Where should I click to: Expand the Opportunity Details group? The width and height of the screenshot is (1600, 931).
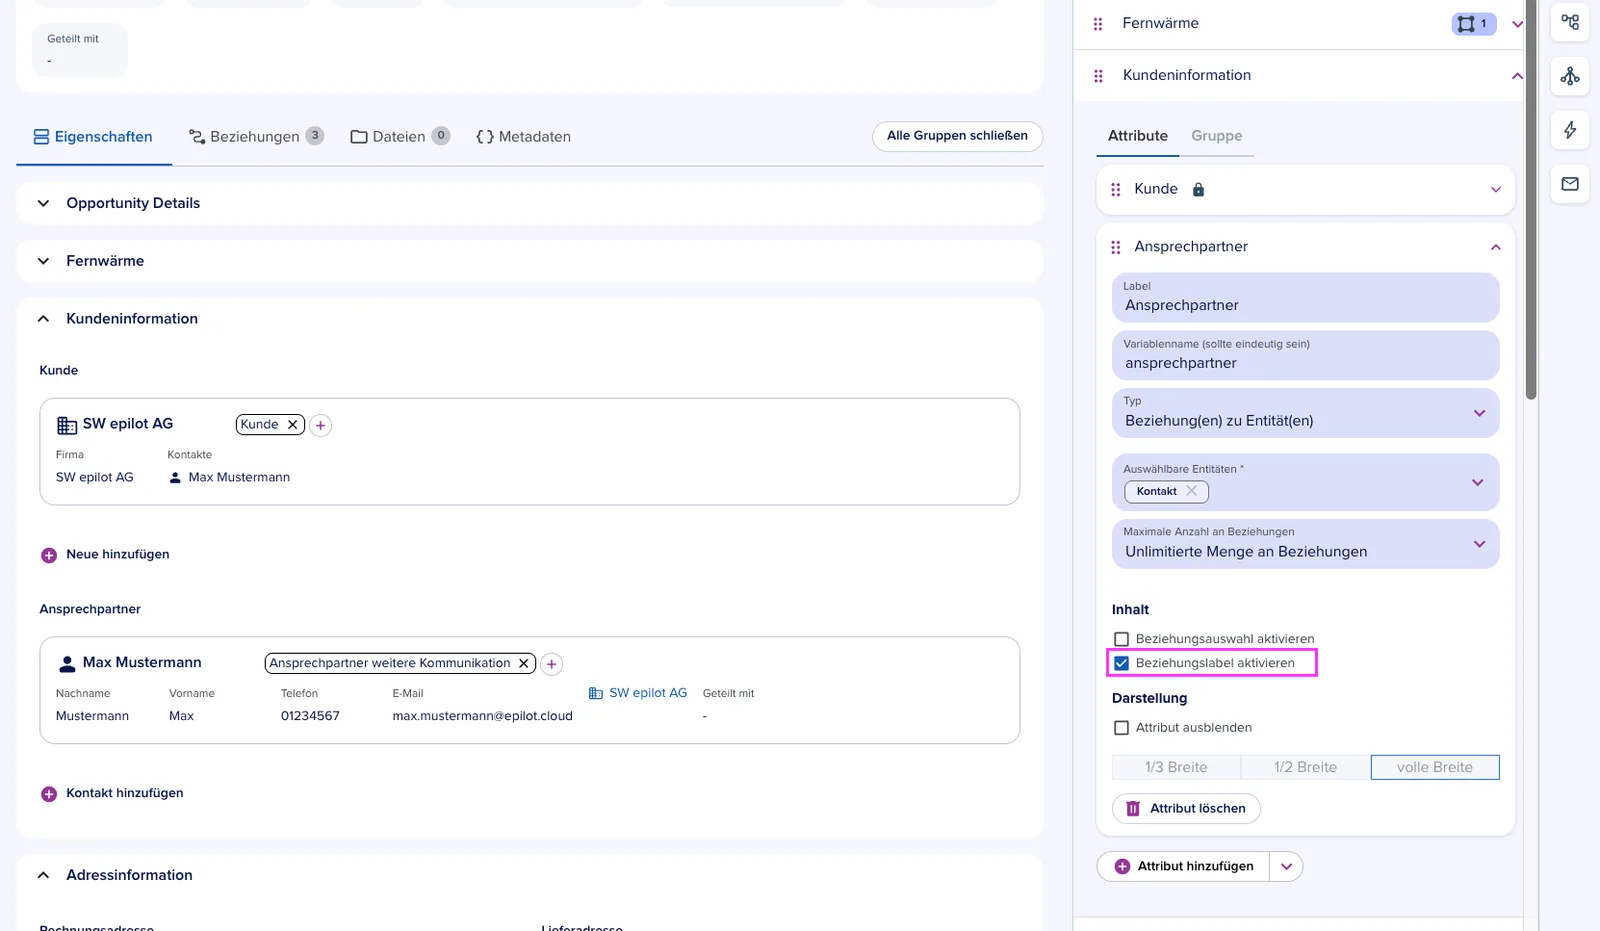(x=43, y=203)
